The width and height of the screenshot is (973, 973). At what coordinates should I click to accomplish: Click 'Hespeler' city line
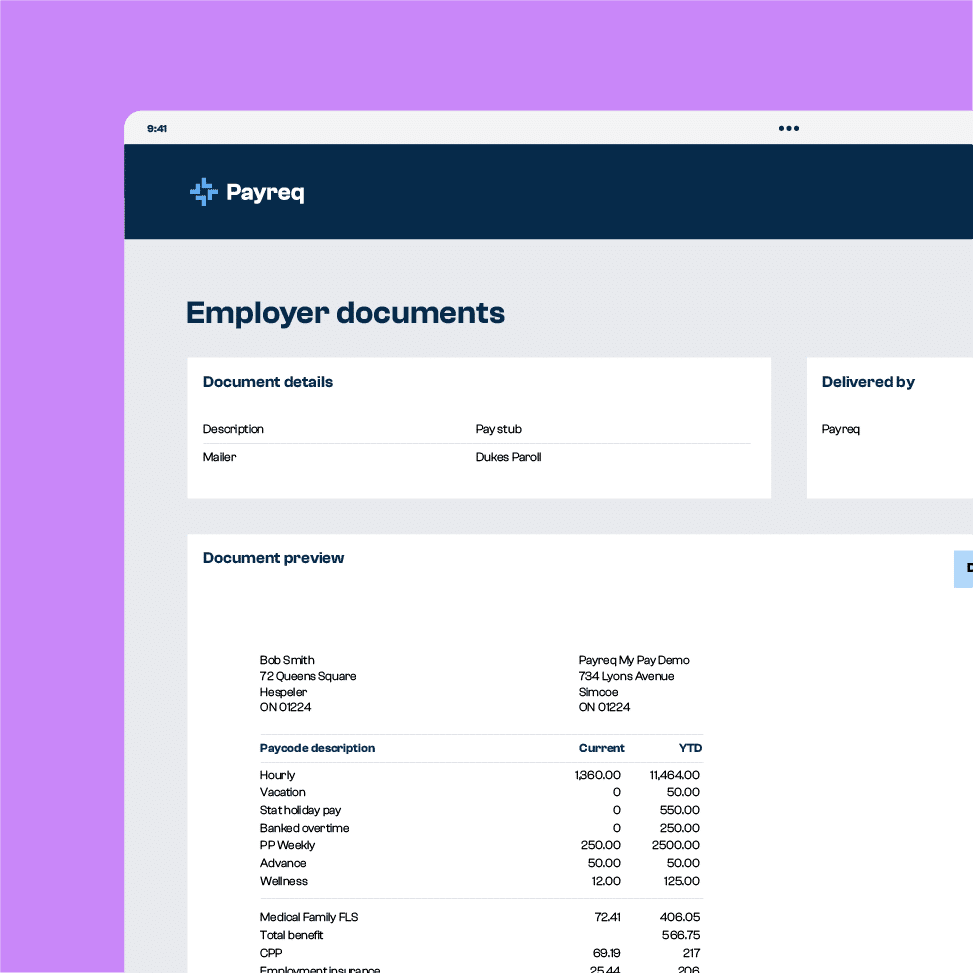pos(283,692)
